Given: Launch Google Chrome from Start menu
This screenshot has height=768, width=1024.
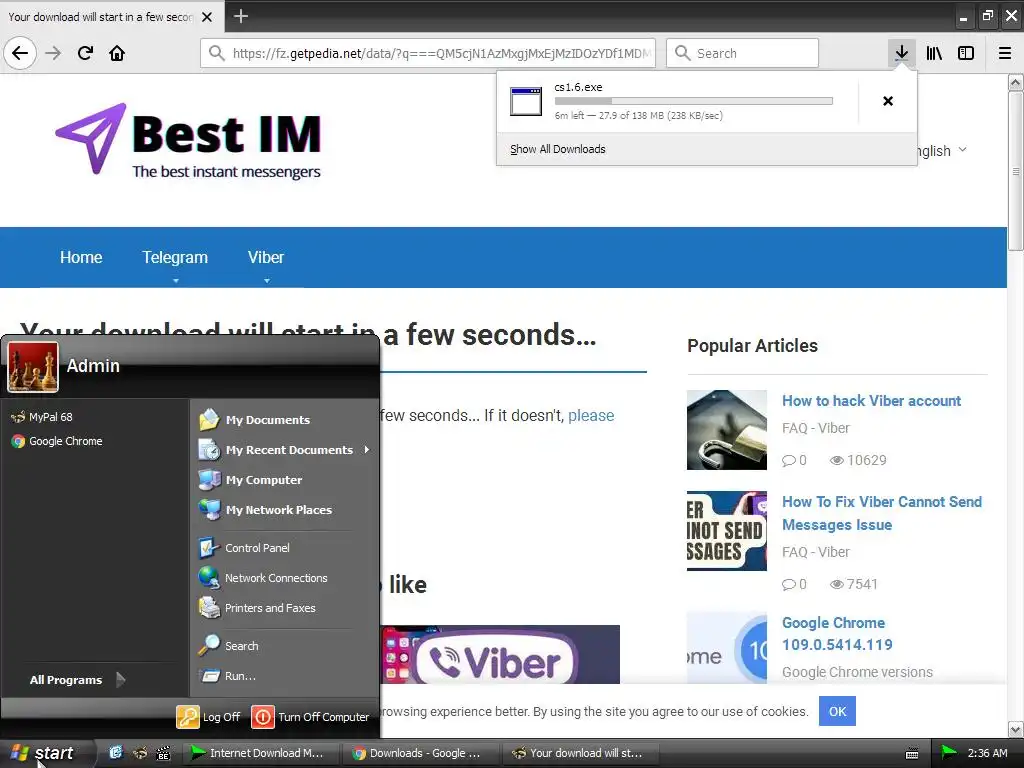Looking at the screenshot, I should point(57,441).
